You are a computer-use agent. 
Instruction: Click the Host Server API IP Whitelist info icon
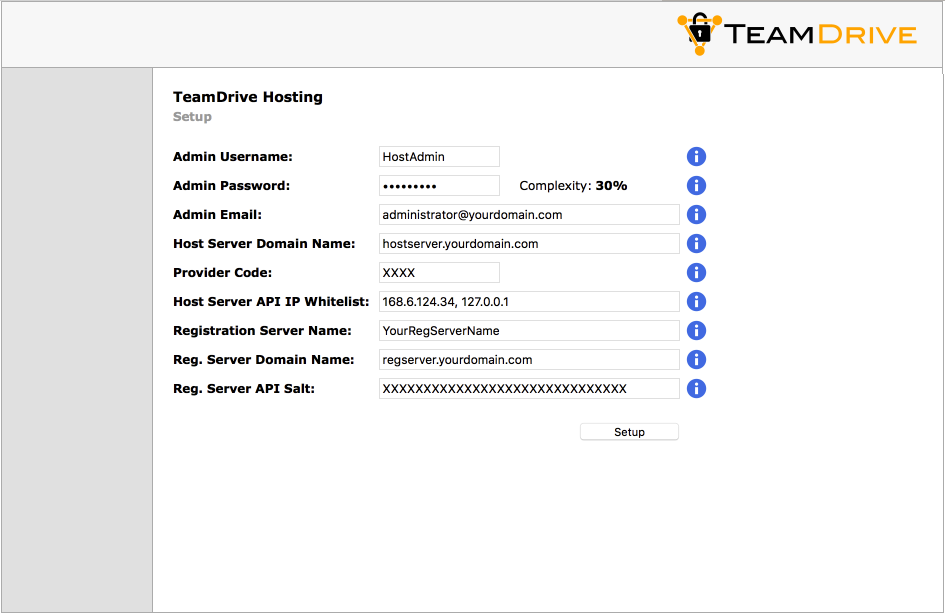pos(696,301)
